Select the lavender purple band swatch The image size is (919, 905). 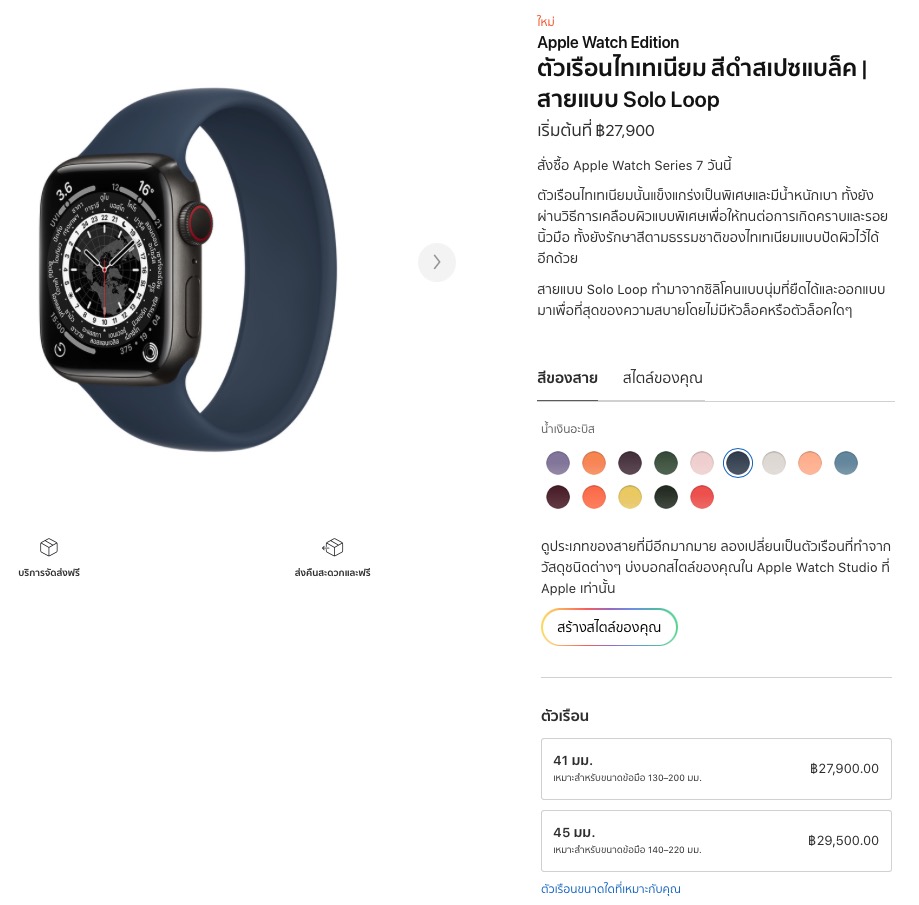pyautogui.click(x=558, y=462)
